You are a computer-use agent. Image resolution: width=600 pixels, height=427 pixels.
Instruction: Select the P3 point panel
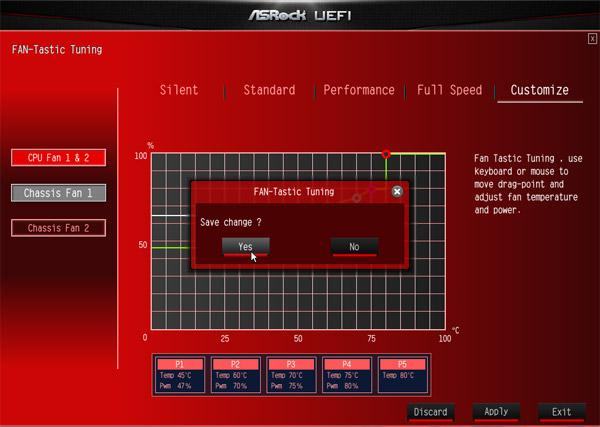[291, 375]
